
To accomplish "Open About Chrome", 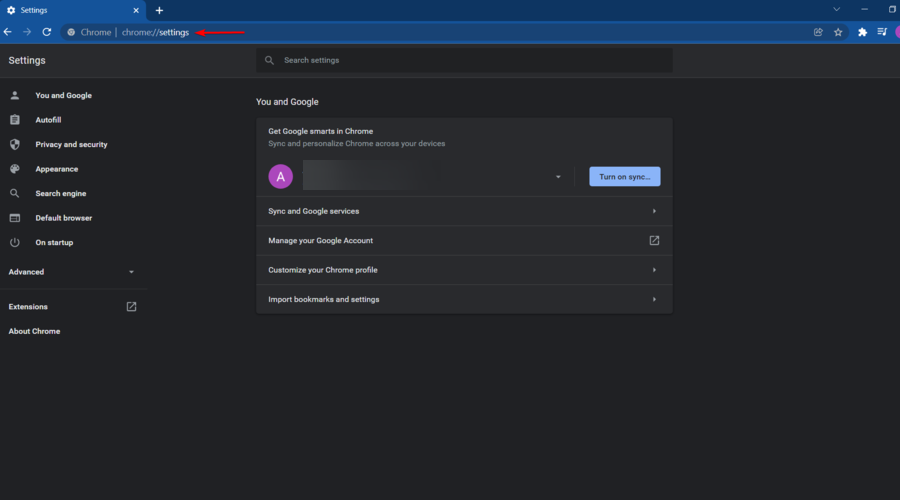I will 34,331.
